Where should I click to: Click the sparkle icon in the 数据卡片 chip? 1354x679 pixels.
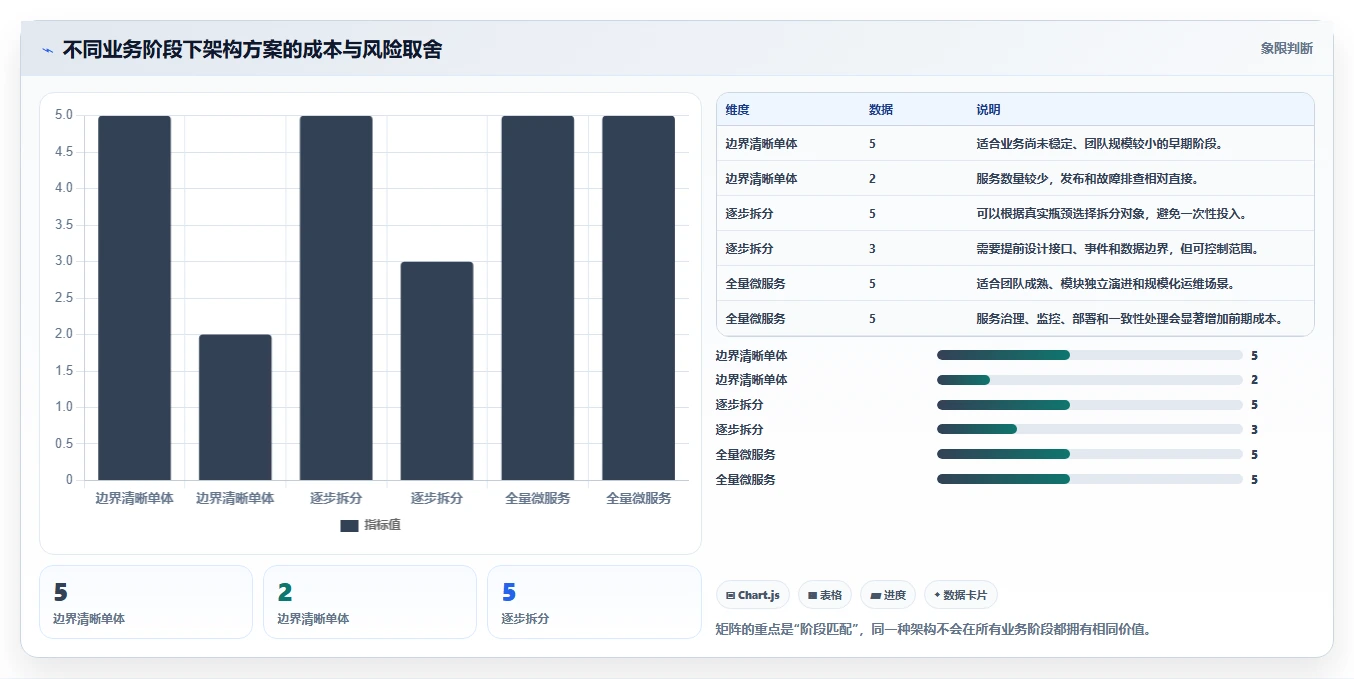[x=937, y=595]
